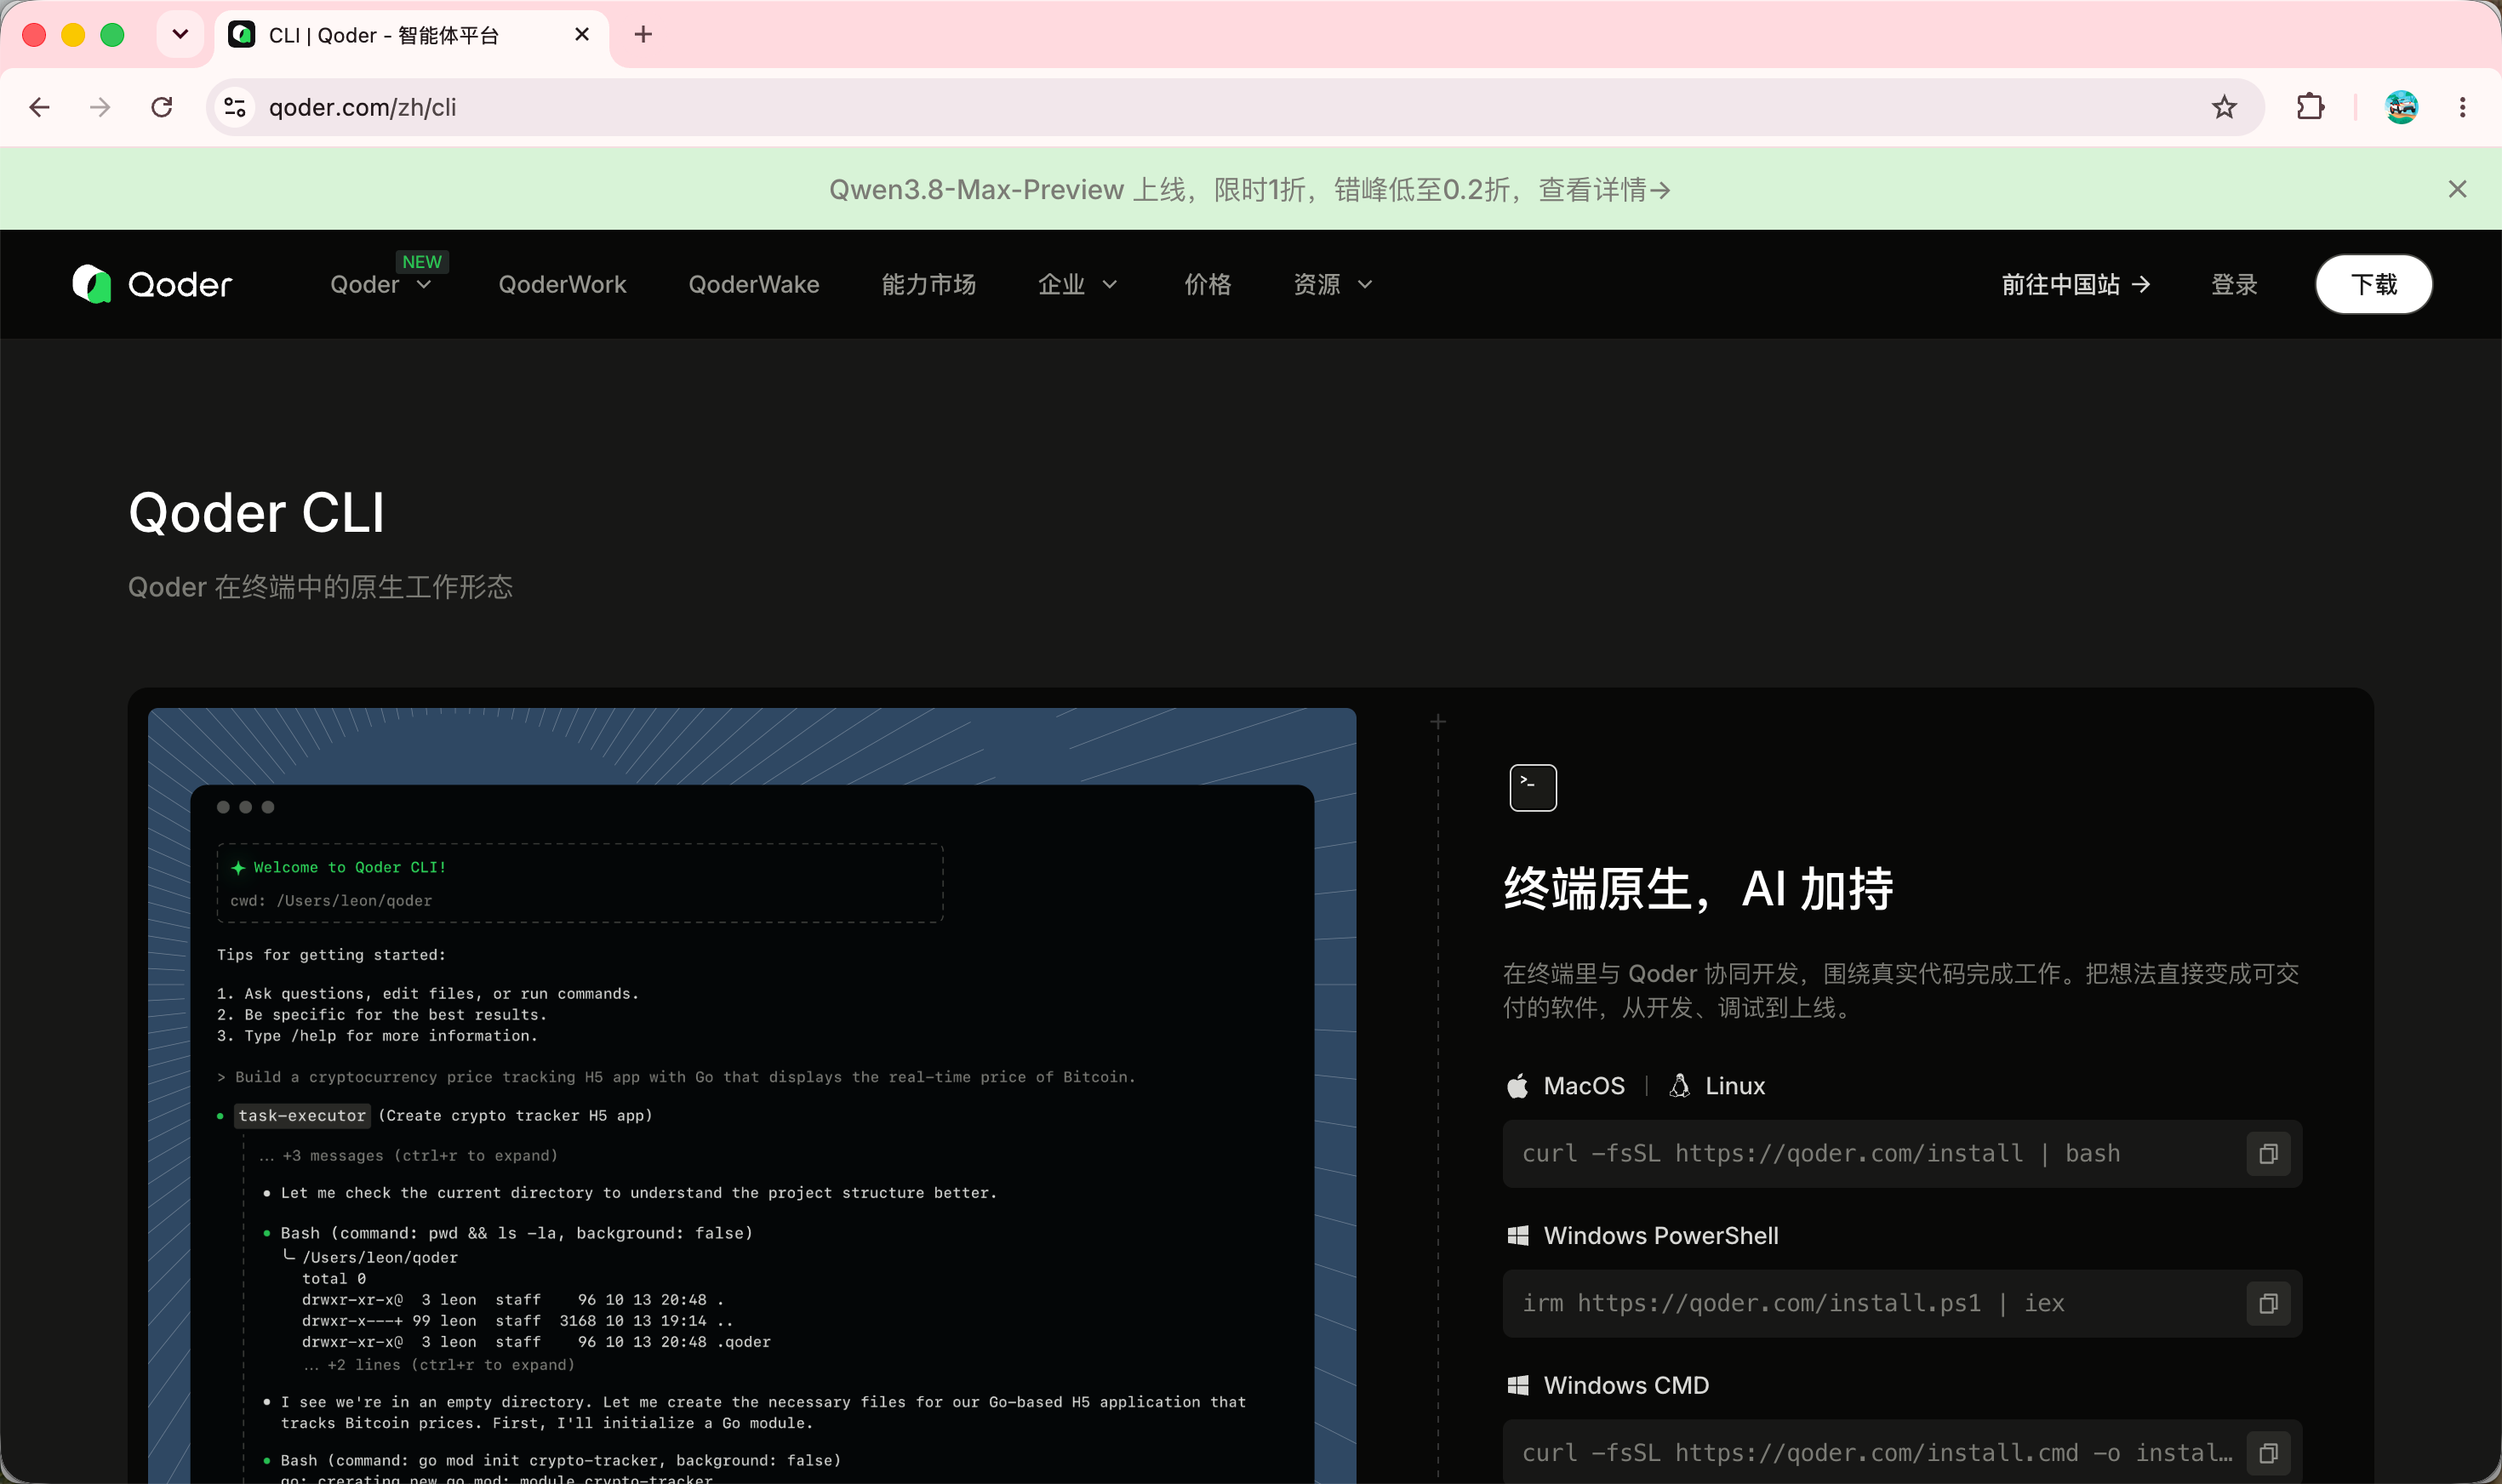
Task: Open the 价格 pricing page
Action: click(1208, 285)
